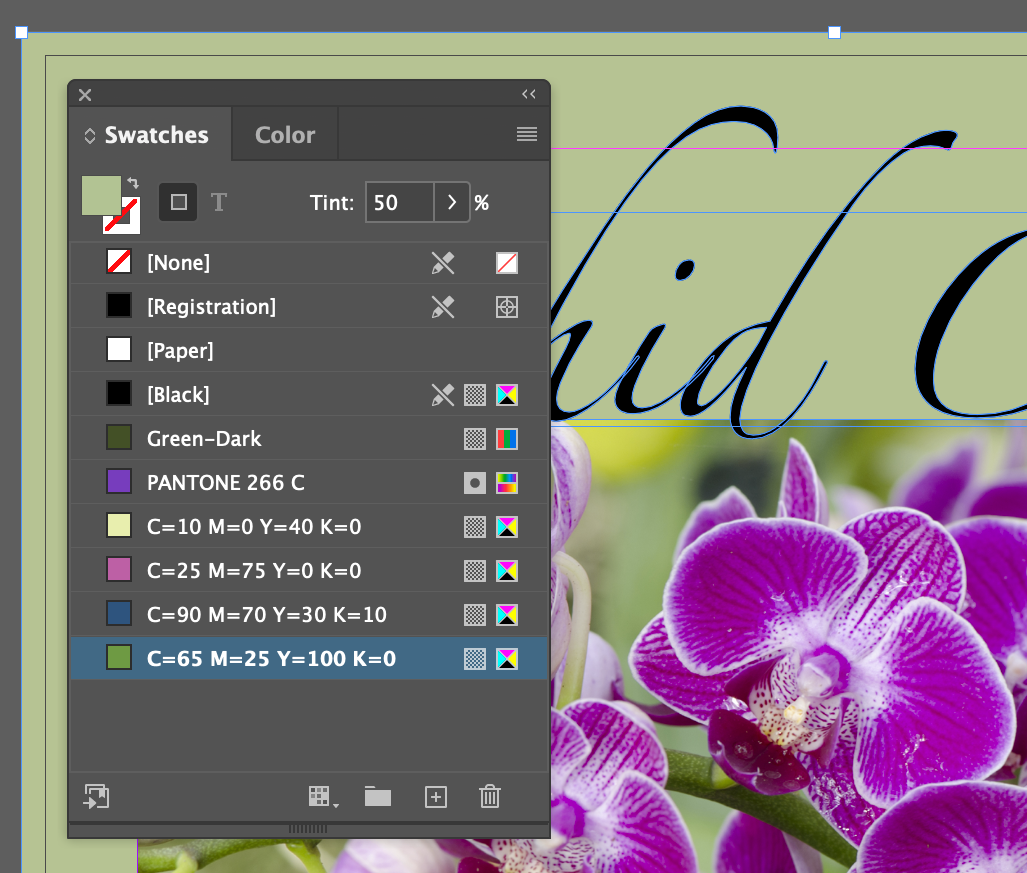Screen dimensions: 1027x873
Task: Click the Tint value field
Action: (400, 202)
